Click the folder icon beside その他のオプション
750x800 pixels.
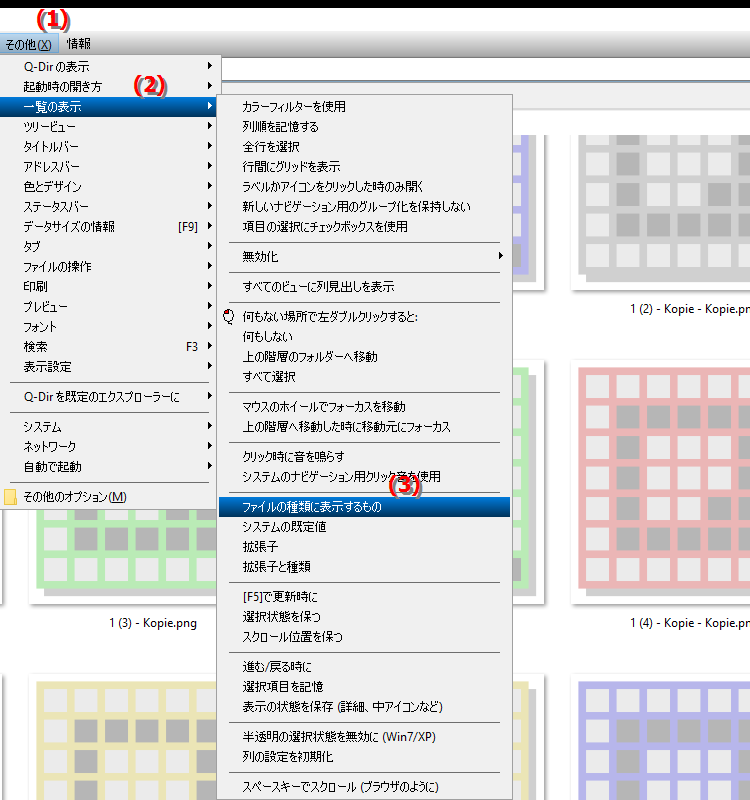coord(10,497)
